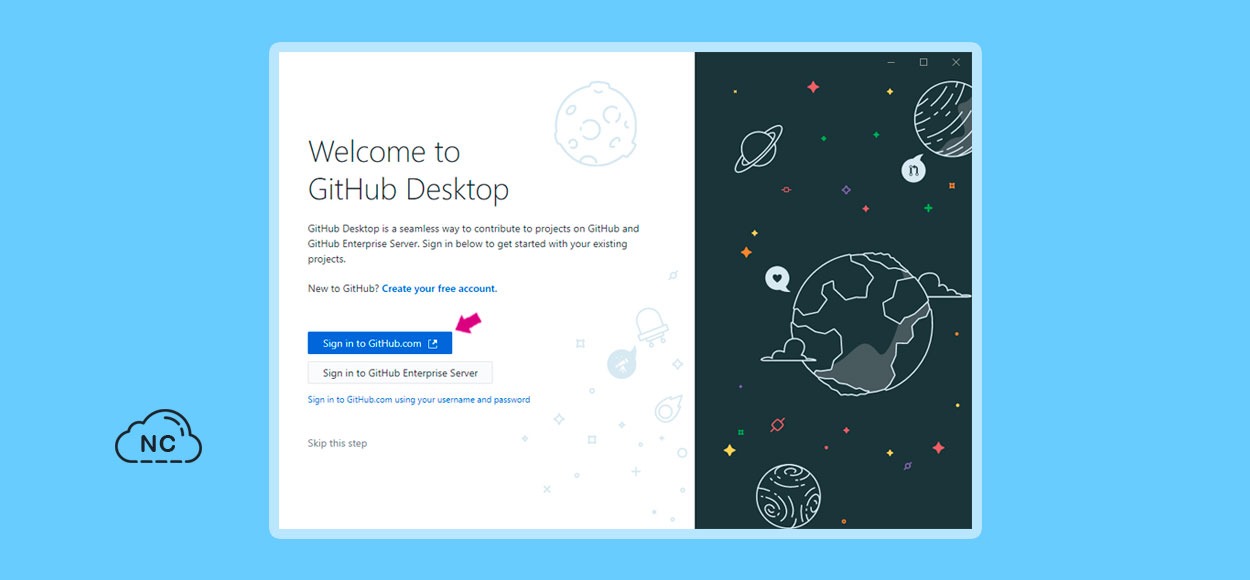The height and width of the screenshot is (580, 1250).
Task: Click Sign in to GitHub.com button
Action: click(380, 343)
